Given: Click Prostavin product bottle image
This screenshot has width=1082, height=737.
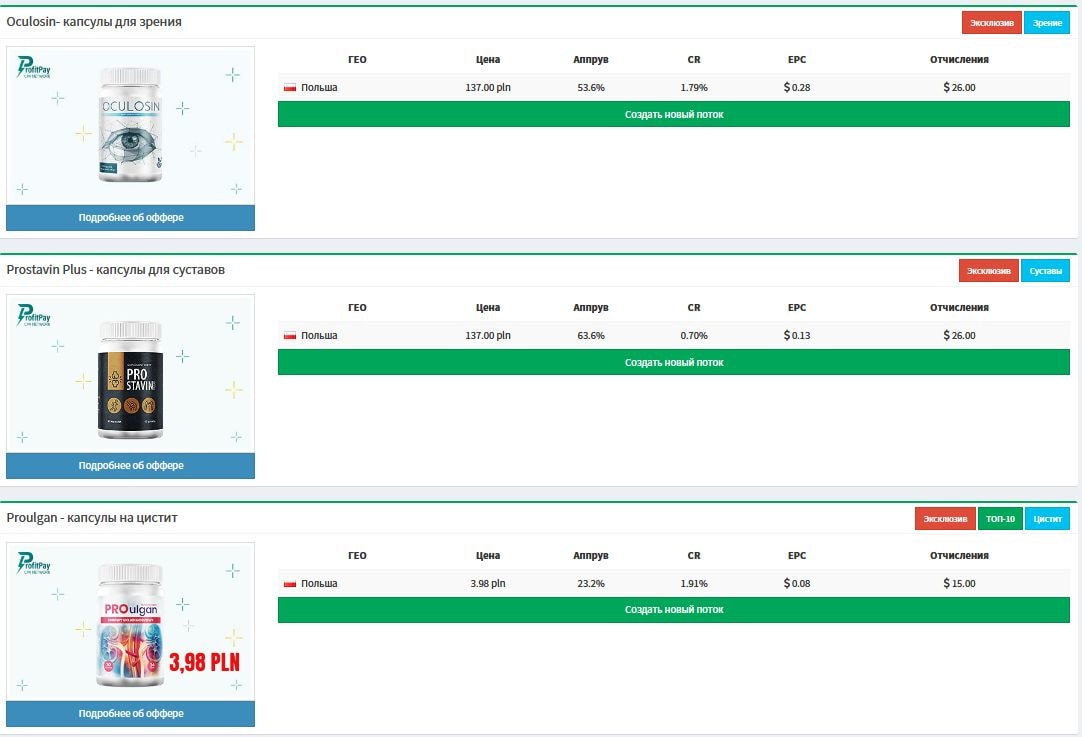Looking at the screenshot, I should tap(130, 380).
